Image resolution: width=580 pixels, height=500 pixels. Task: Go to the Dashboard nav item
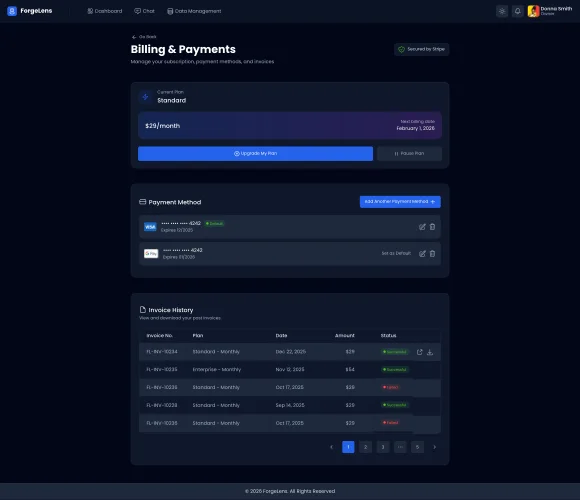[x=105, y=11]
